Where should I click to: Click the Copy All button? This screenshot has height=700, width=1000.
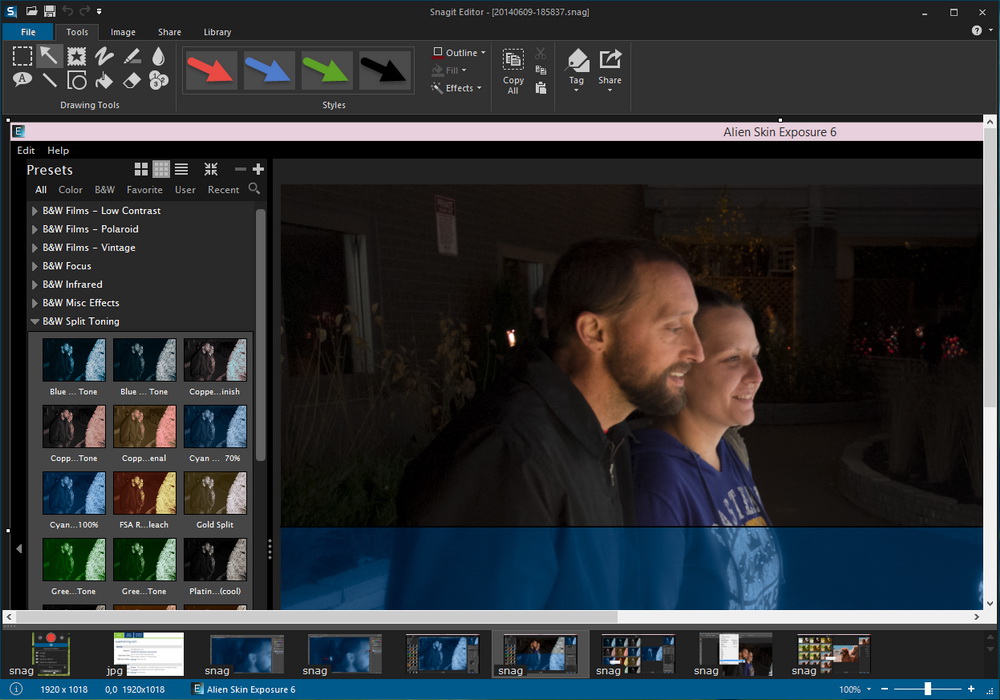(513, 71)
